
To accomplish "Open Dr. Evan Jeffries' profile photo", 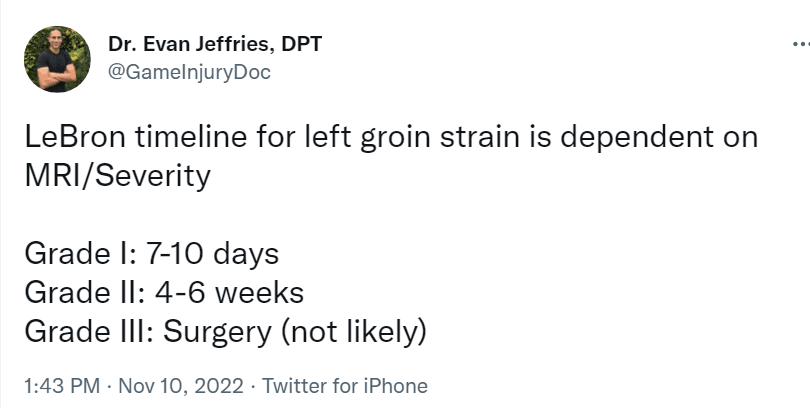I will pyautogui.click(x=57, y=59).
